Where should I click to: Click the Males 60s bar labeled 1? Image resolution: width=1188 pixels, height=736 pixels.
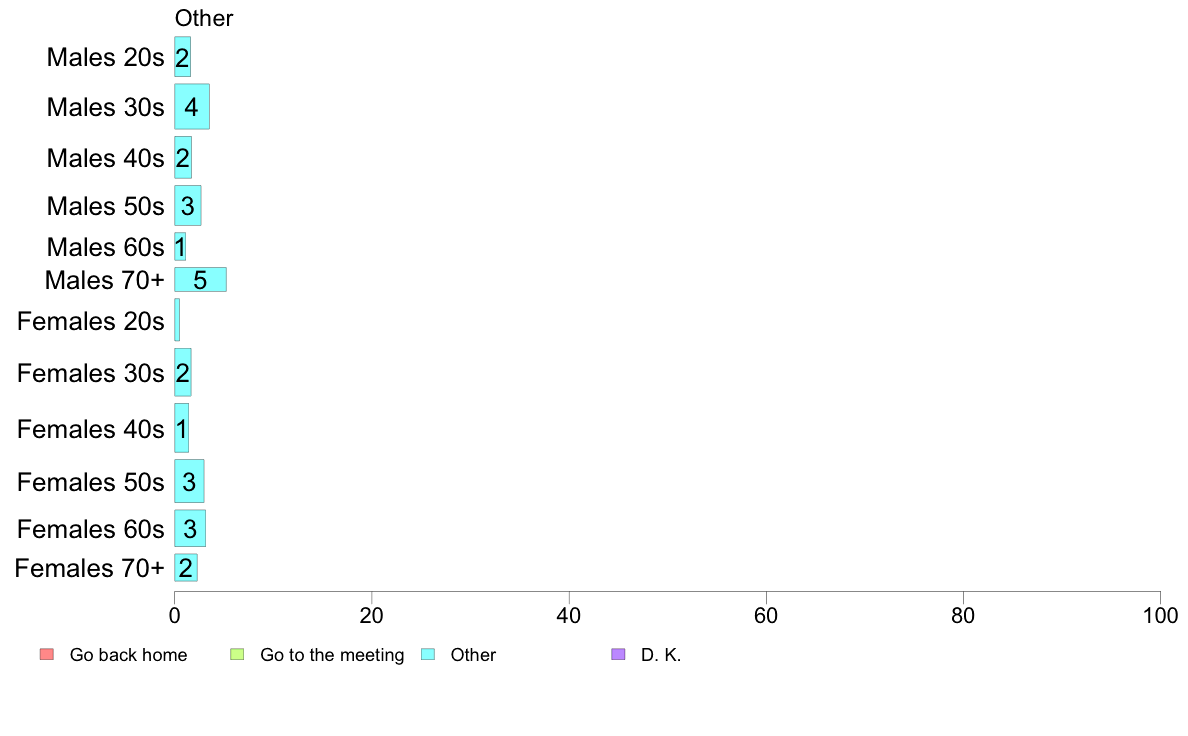pyautogui.click(x=180, y=247)
